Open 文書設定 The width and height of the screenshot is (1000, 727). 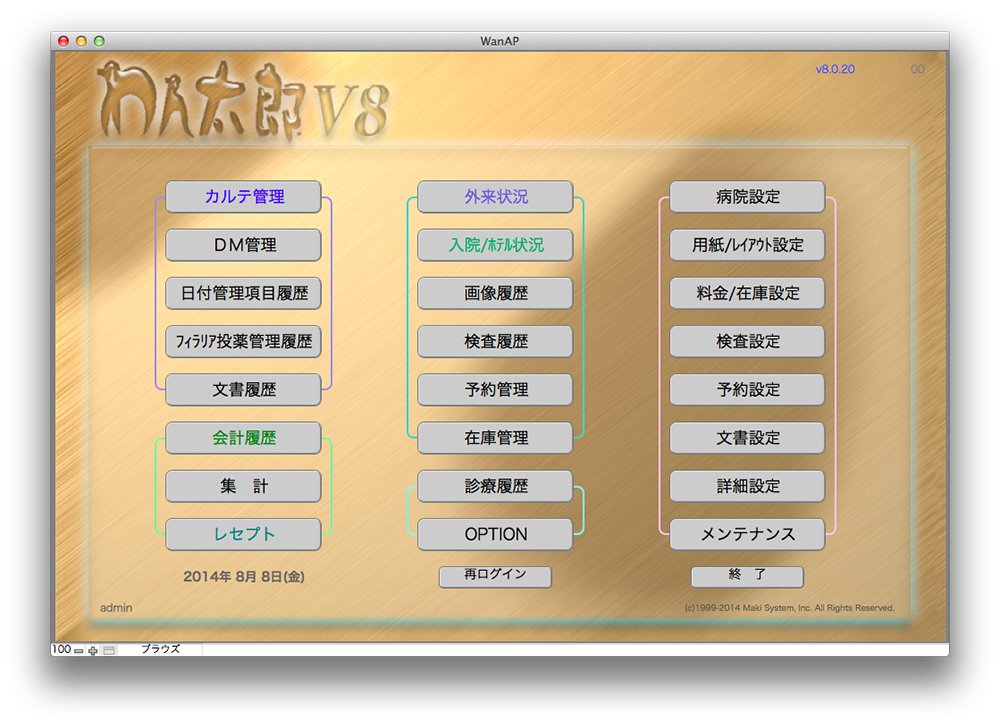click(747, 438)
